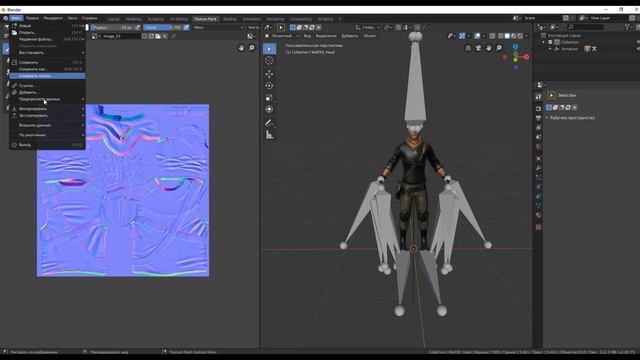Viewport: 640px width, 360px height.
Task: Open the viewport shading options dropdown arrow
Action: click(526, 36)
